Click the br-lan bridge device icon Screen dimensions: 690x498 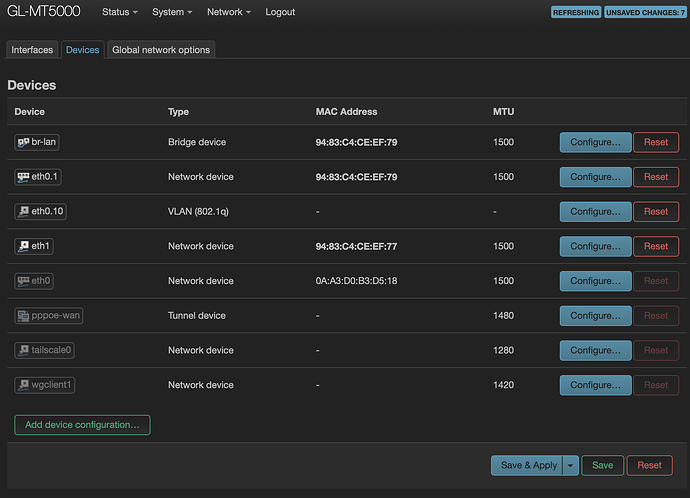[x=23, y=142]
